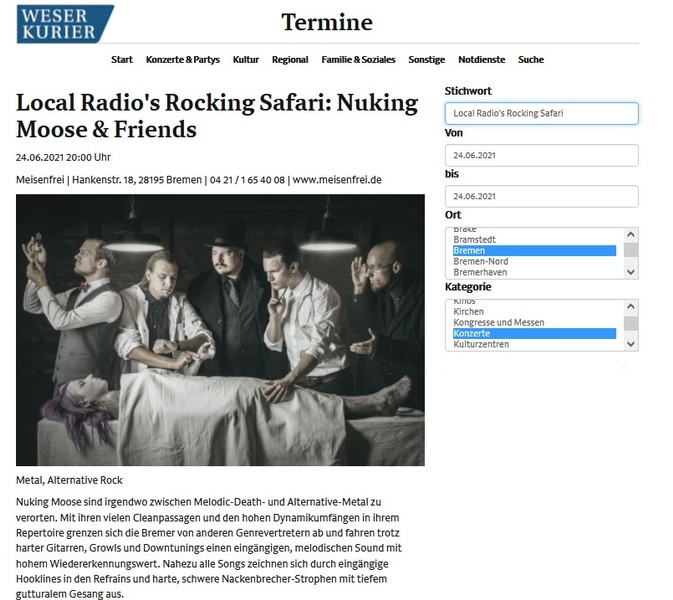673x600 pixels.
Task: Click the 'Metal, Alternative Rock' genre line
Action: pos(69,480)
